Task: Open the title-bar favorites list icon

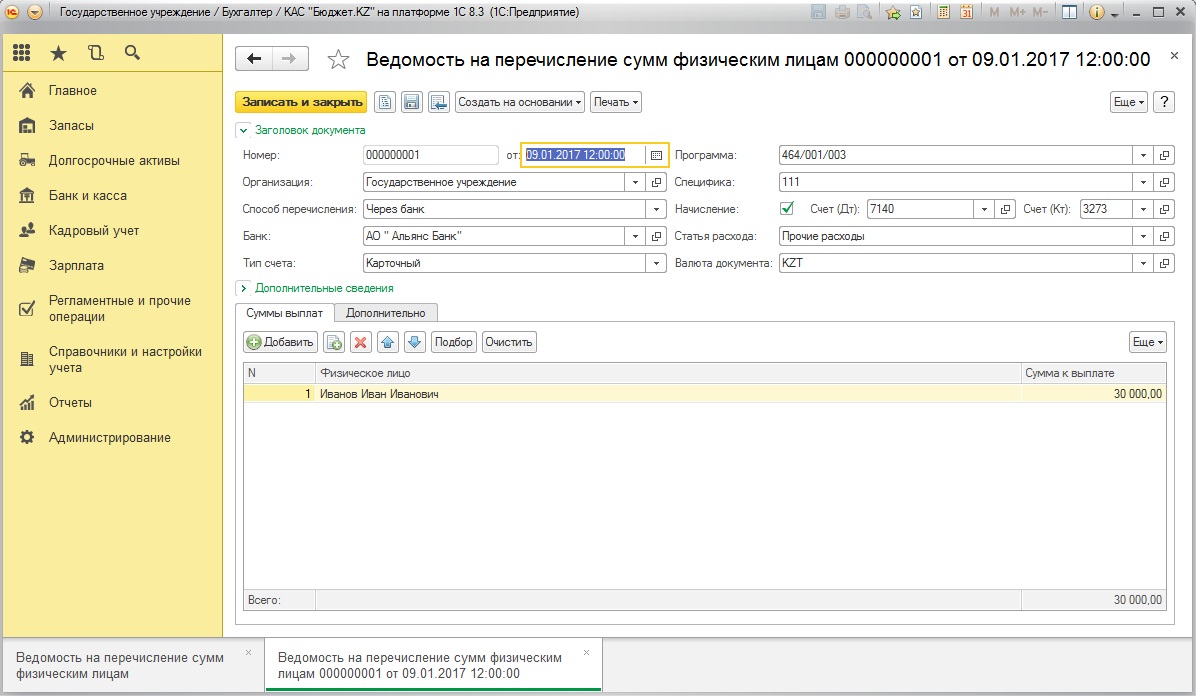Action: [916, 12]
